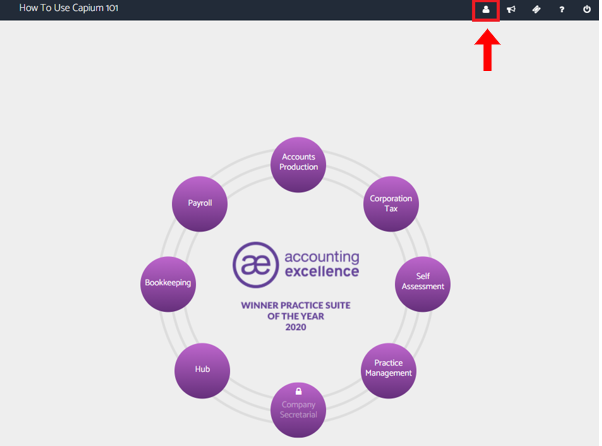602x446 pixels.
Task: Open the Corporation Tax module
Action: pos(391,204)
